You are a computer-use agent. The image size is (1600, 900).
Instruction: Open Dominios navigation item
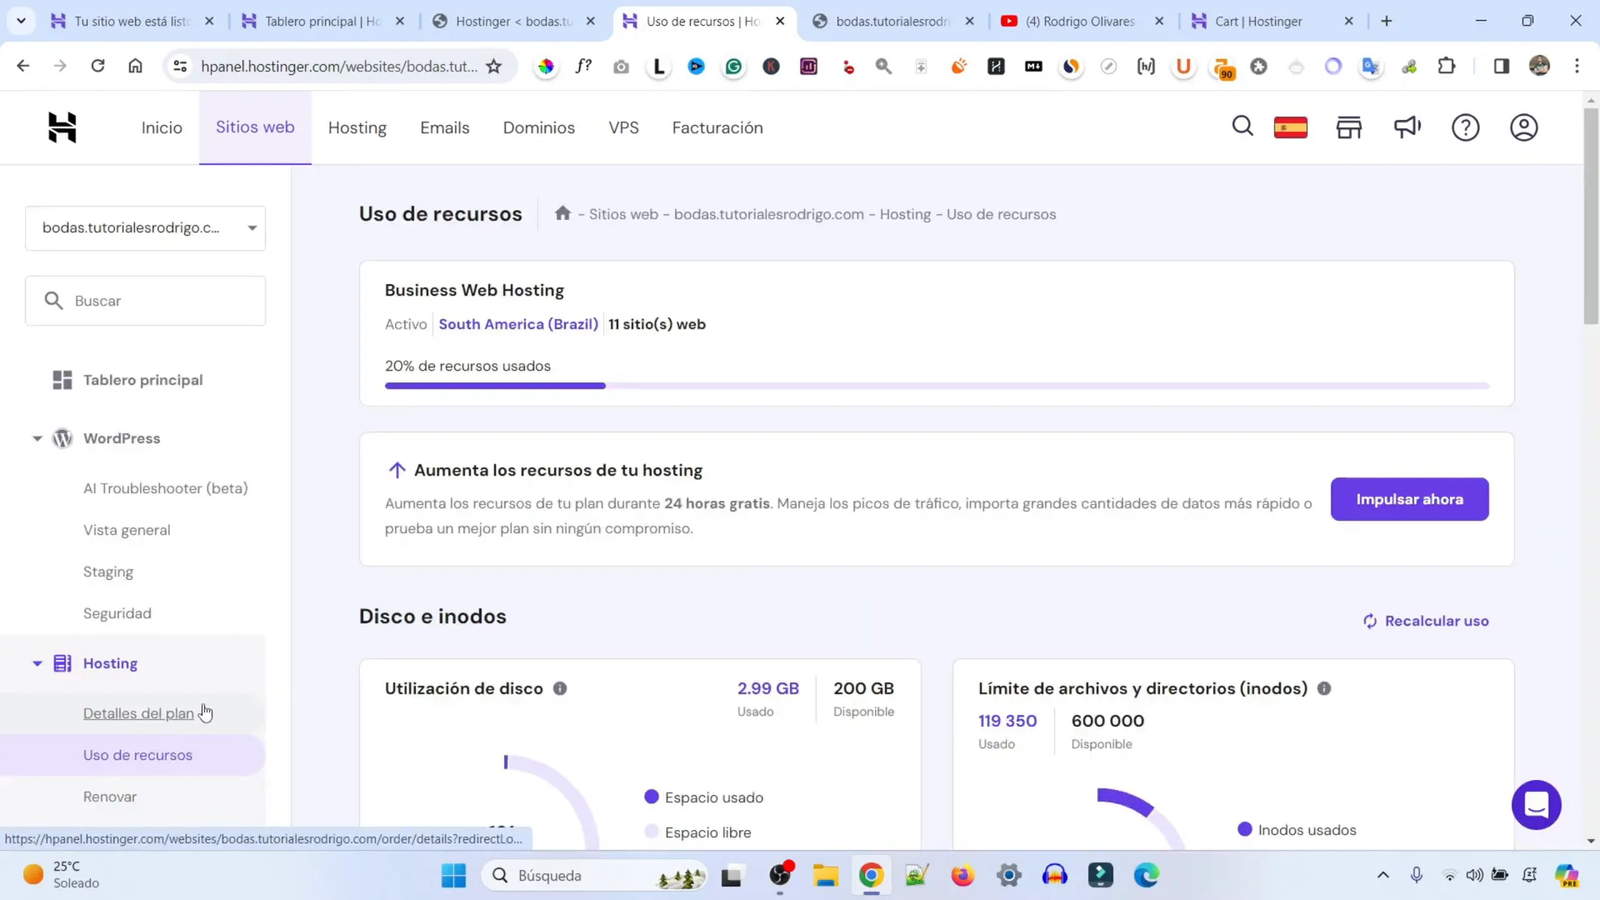539,128
